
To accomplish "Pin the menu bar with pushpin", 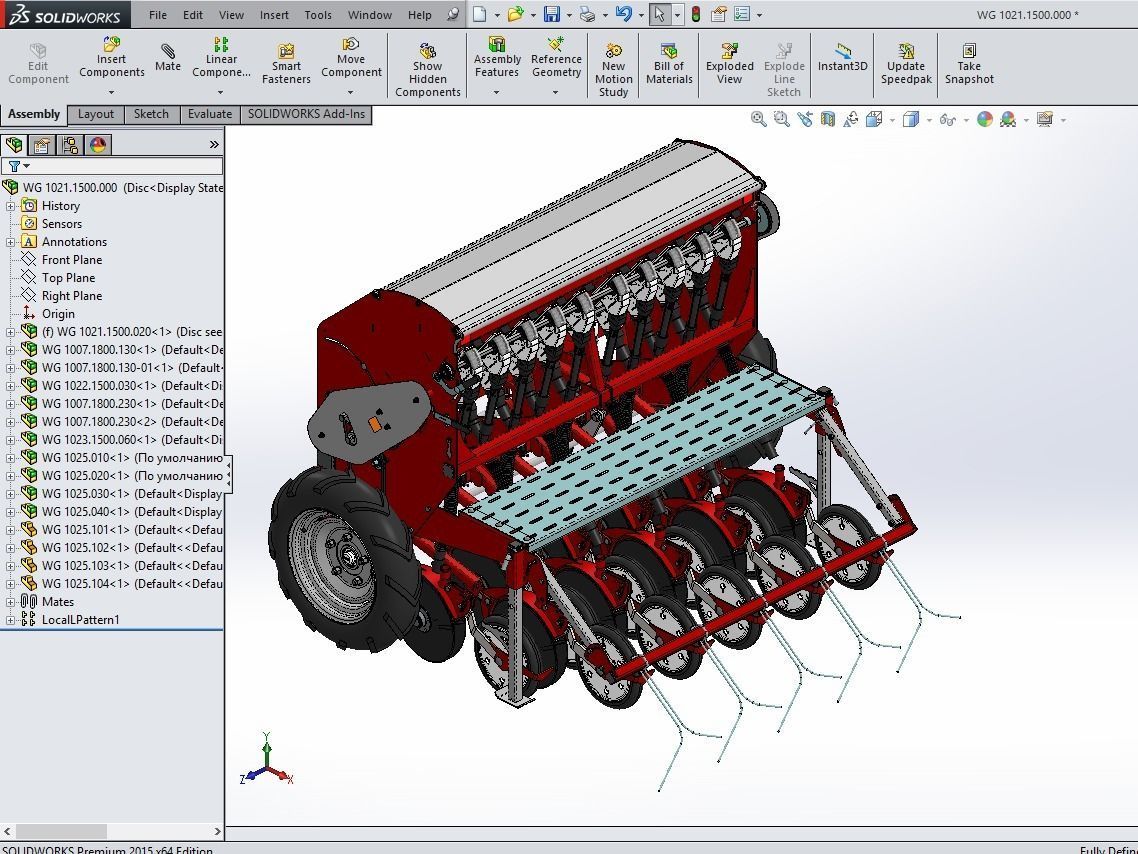I will click(452, 14).
